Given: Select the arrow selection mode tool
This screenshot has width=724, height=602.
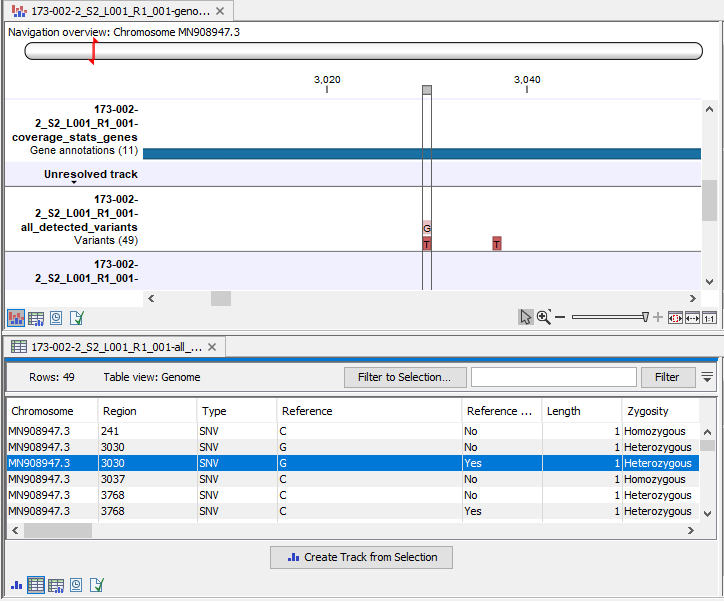Looking at the screenshot, I should (x=526, y=317).
